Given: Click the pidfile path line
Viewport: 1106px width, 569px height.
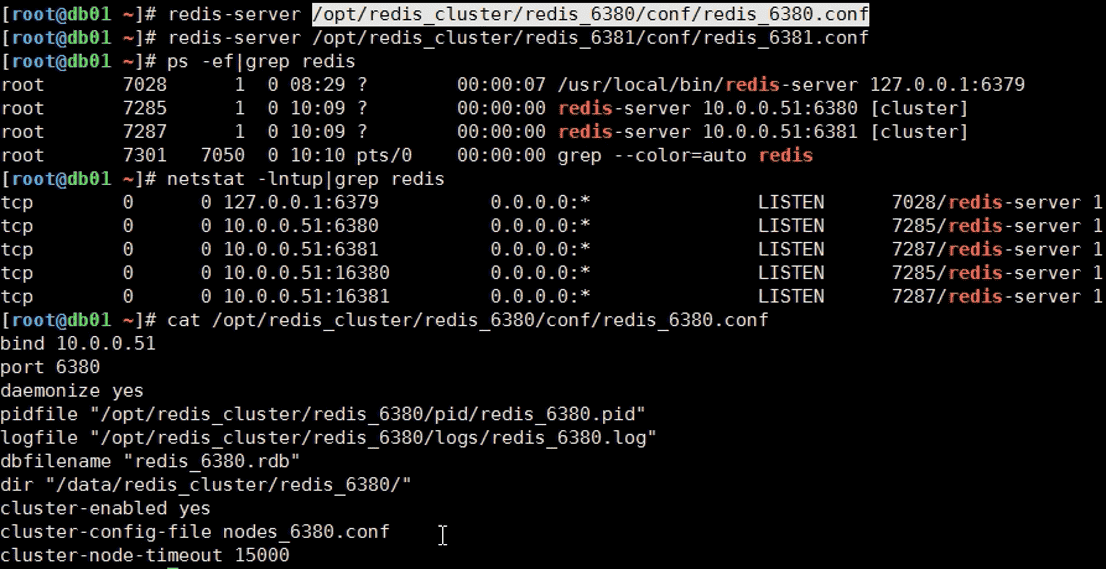Looking at the screenshot, I should coord(323,414).
